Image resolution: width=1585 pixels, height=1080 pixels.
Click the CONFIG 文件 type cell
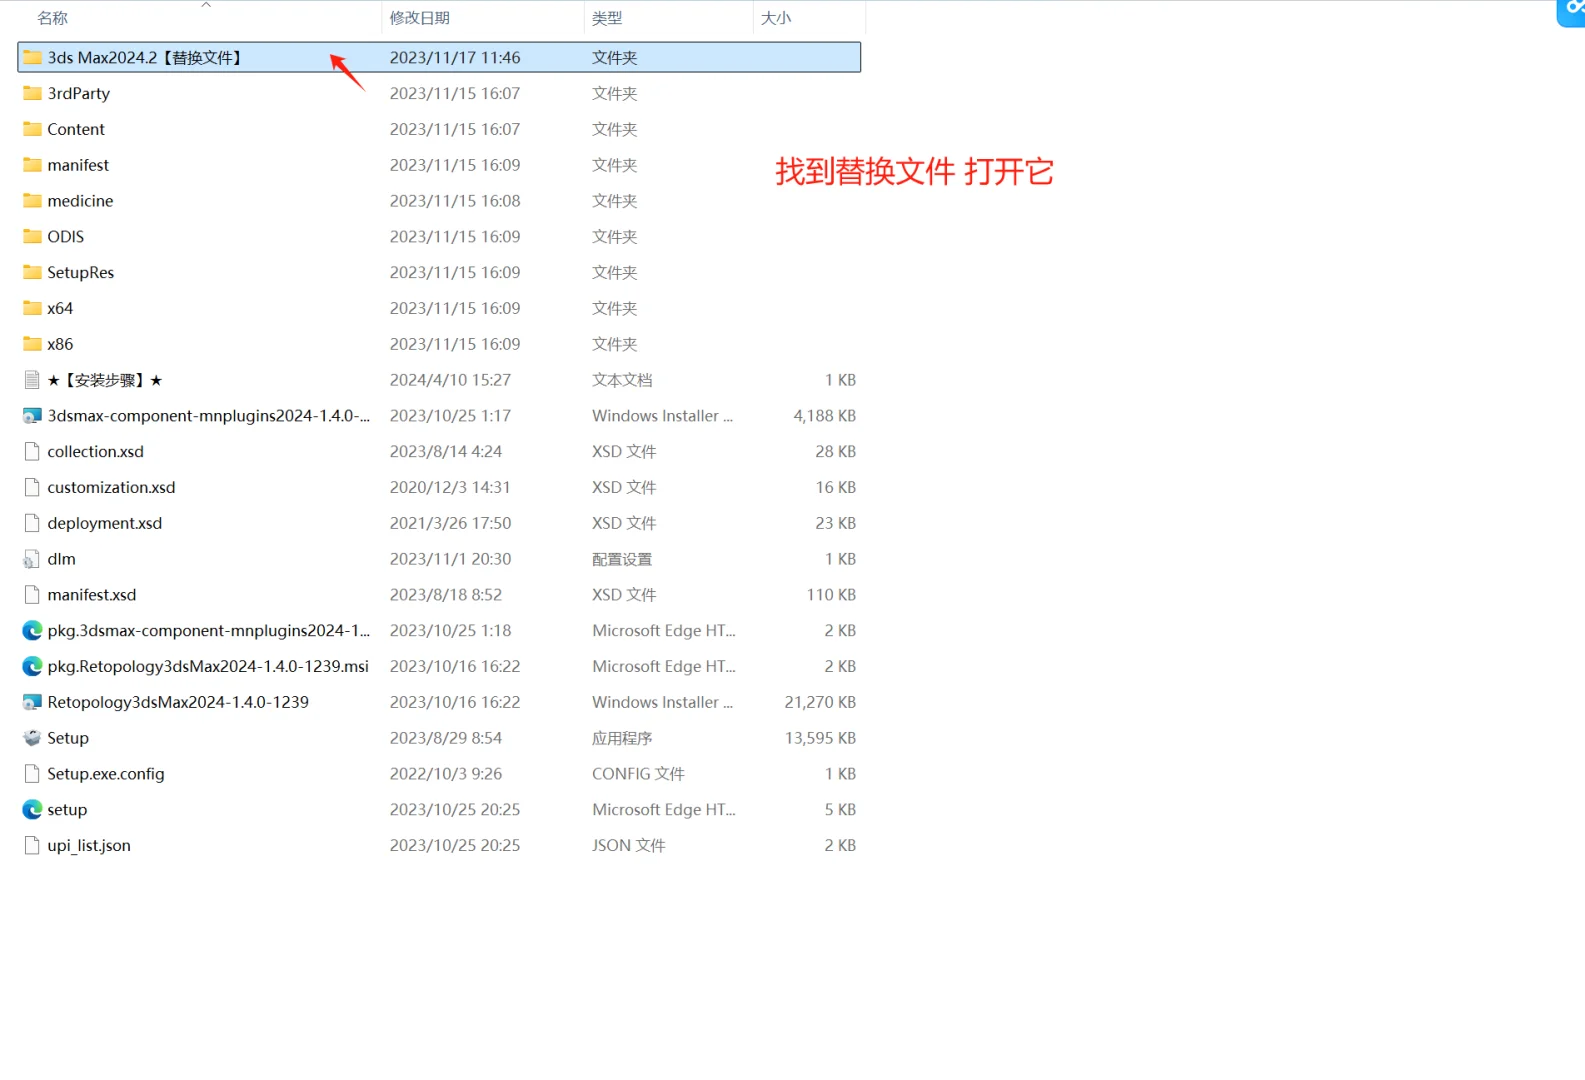638,774
